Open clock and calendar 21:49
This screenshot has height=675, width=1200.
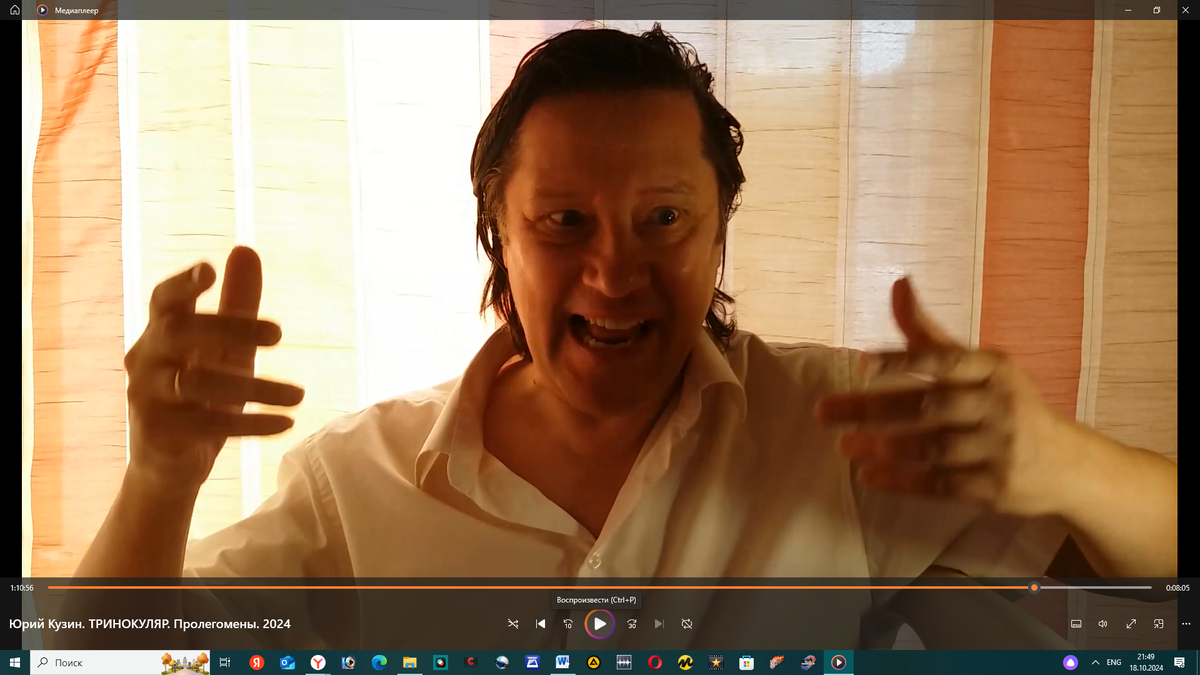click(1146, 662)
